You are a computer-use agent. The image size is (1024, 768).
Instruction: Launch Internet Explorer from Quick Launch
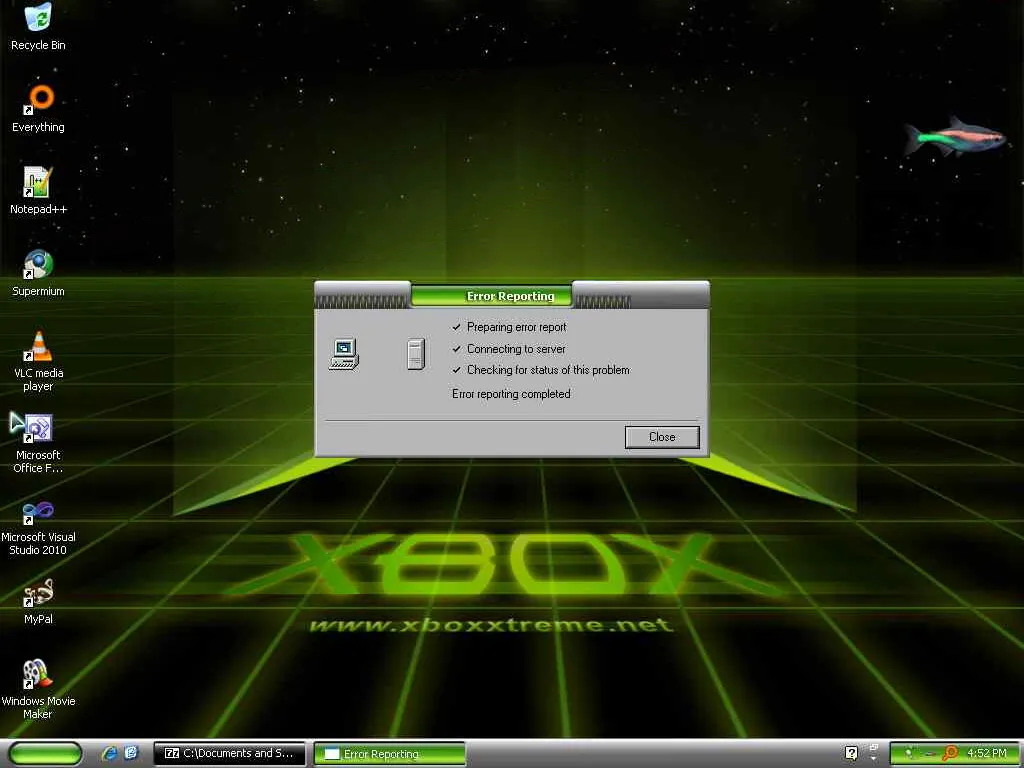point(109,753)
